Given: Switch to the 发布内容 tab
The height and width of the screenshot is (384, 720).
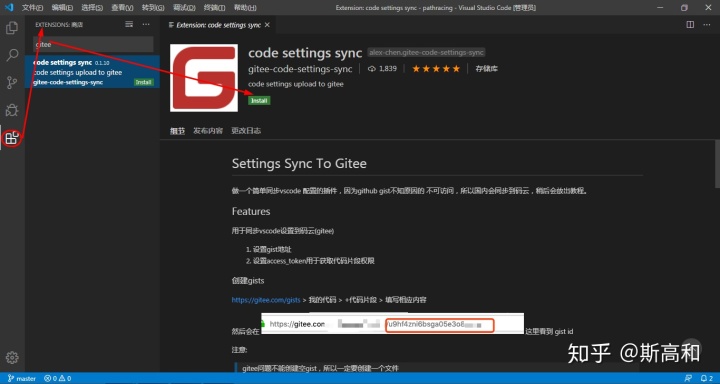Looking at the screenshot, I should click(208, 131).
